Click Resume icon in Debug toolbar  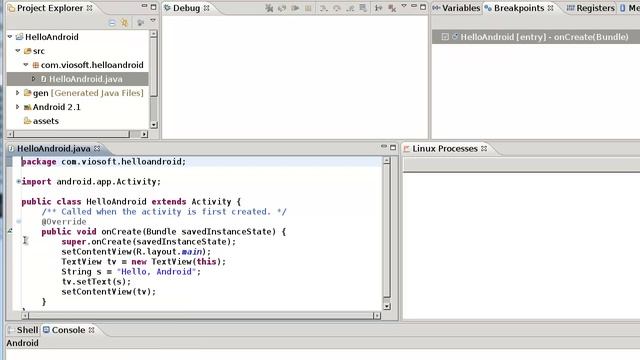(x=295, y=8)
